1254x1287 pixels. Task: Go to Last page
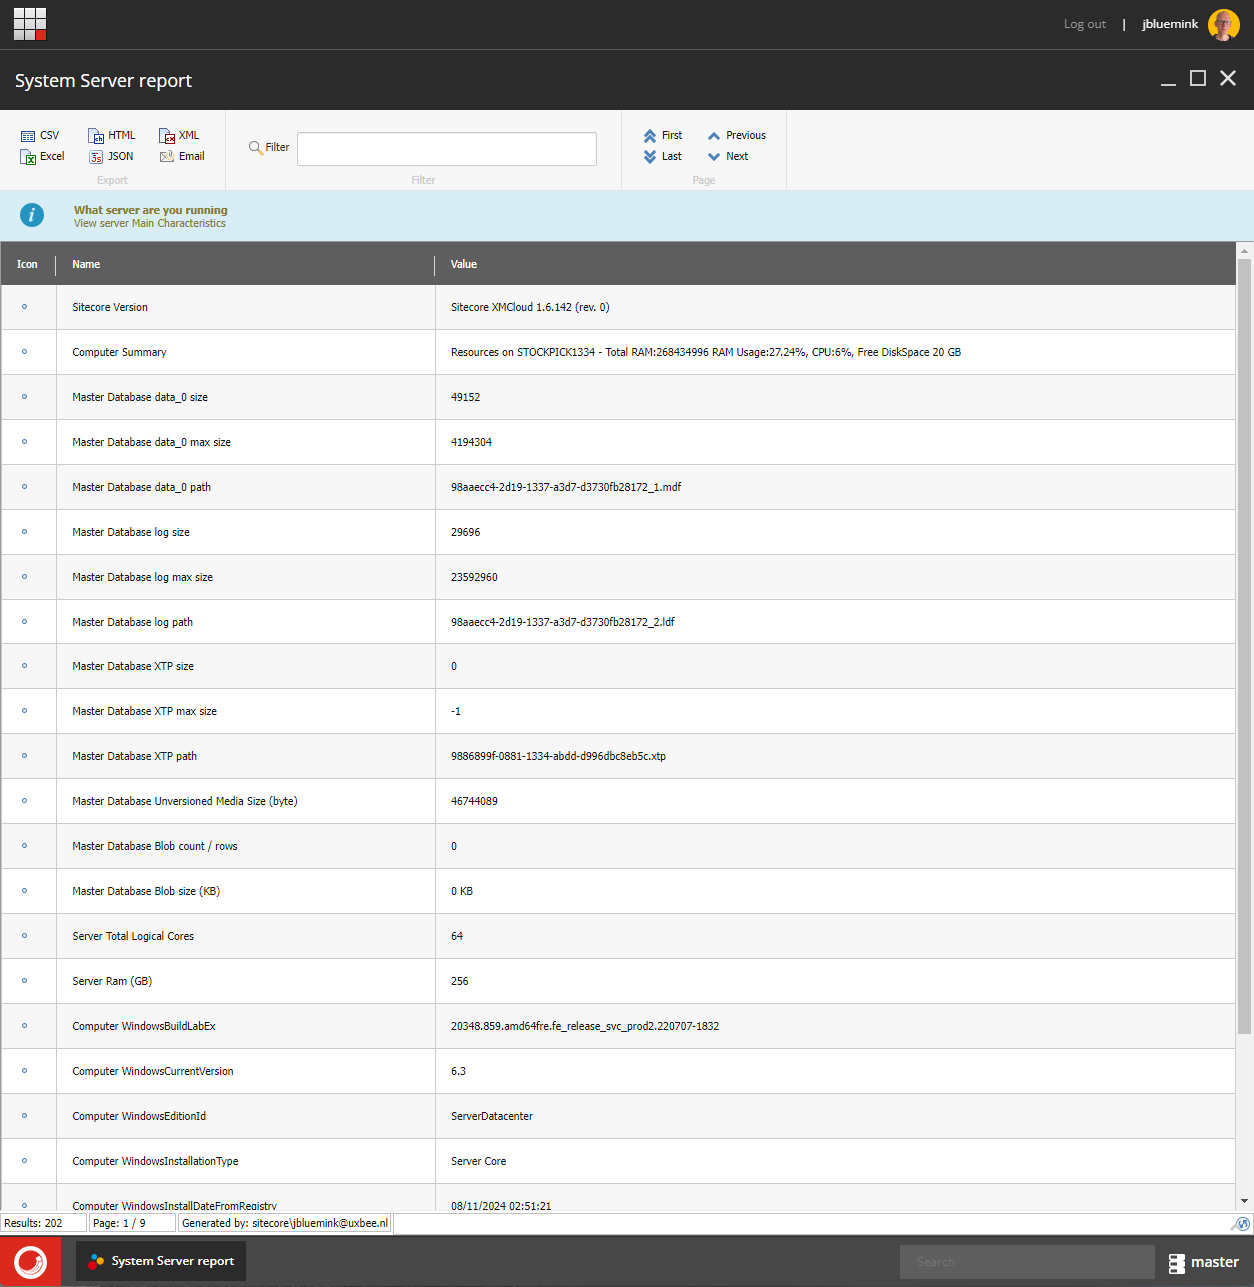coord(662,156)
